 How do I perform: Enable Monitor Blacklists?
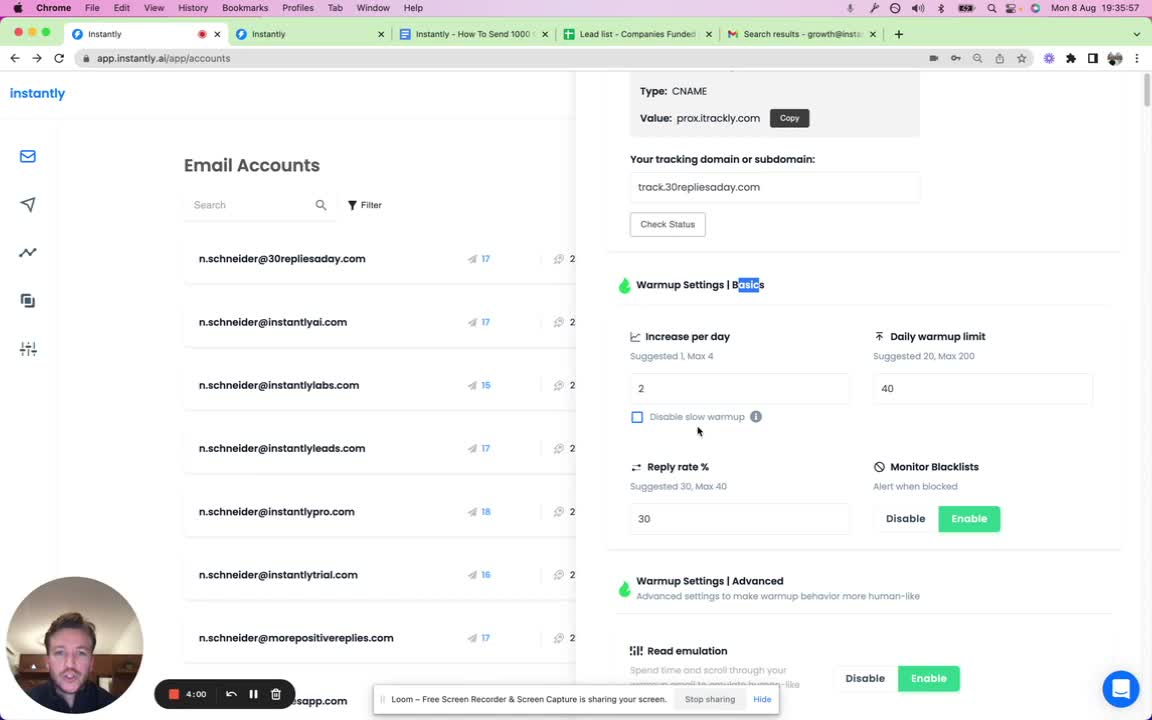click(969, 519)
